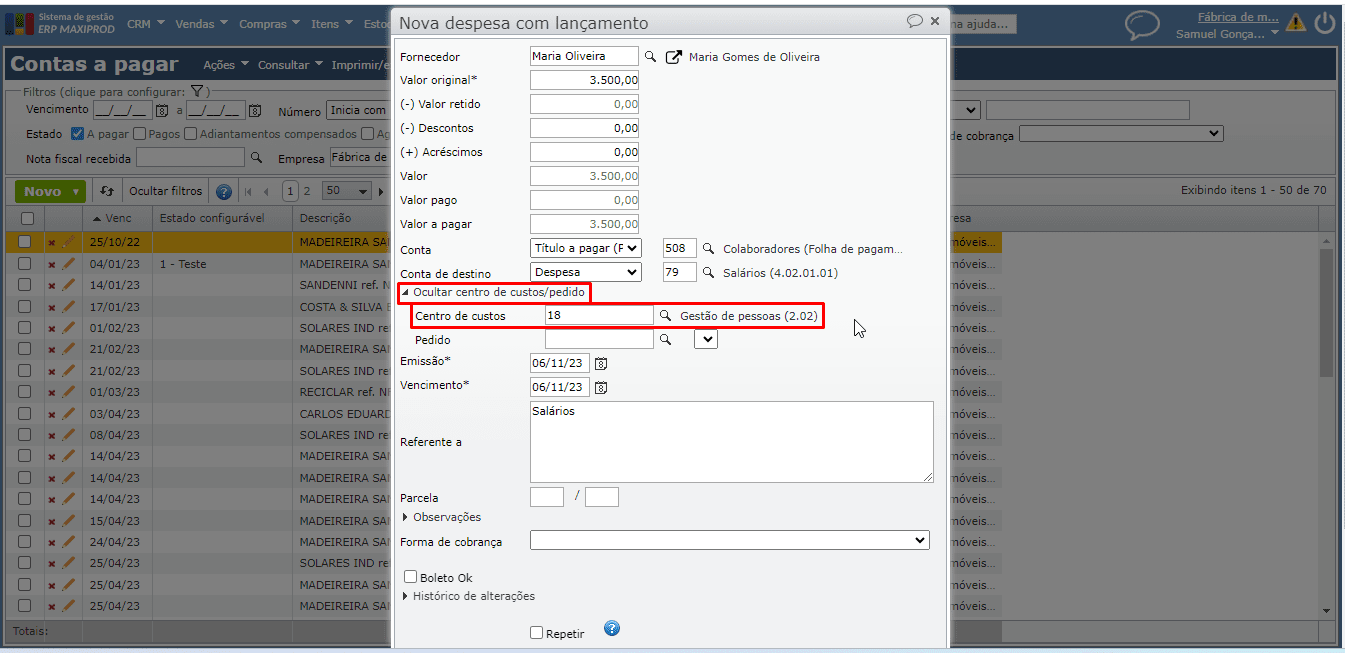Check the Adiantamentos compensados checkbox
This screenshot has height=653, width=1345.
point(191,134)
